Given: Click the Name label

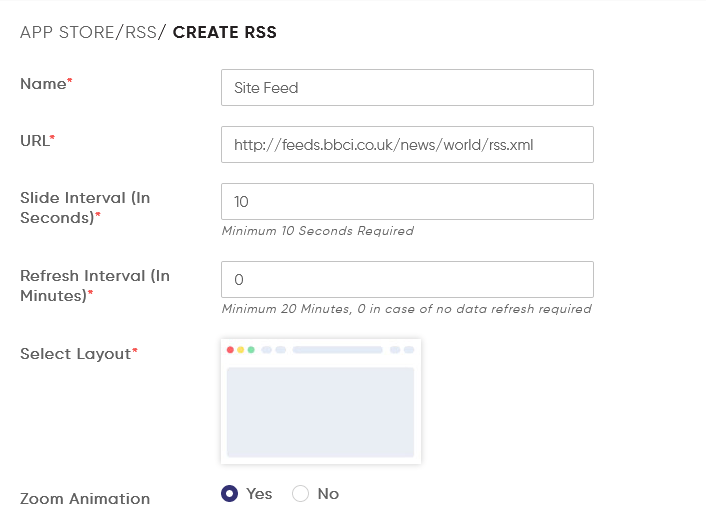Looking at the screenshot, I should 43,84.
